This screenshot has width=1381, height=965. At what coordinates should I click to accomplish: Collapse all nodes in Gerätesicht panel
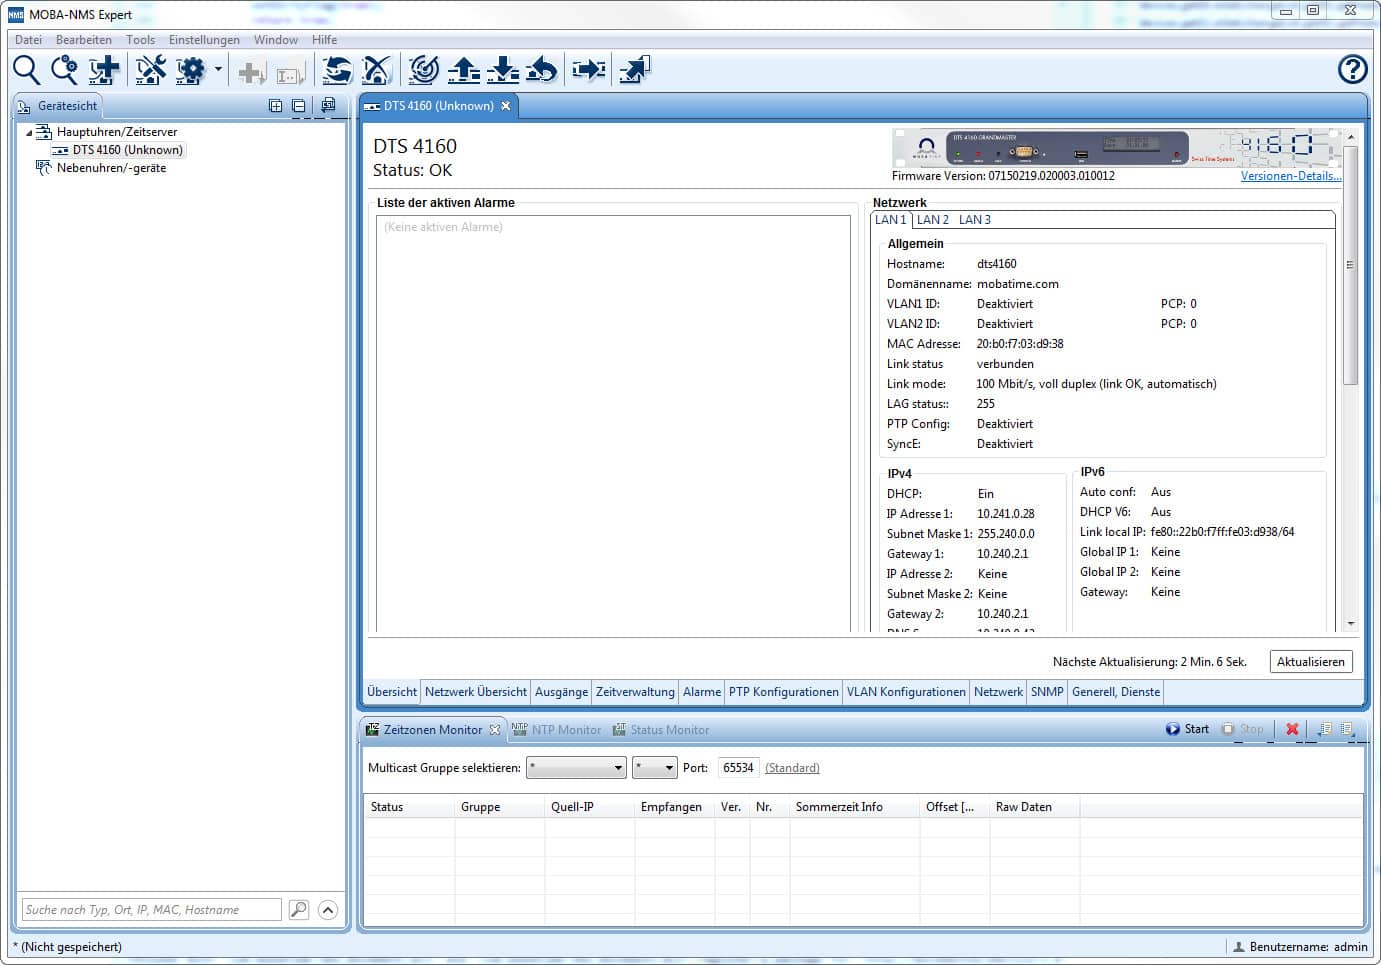pyautogui.click(x=298, y=106)
